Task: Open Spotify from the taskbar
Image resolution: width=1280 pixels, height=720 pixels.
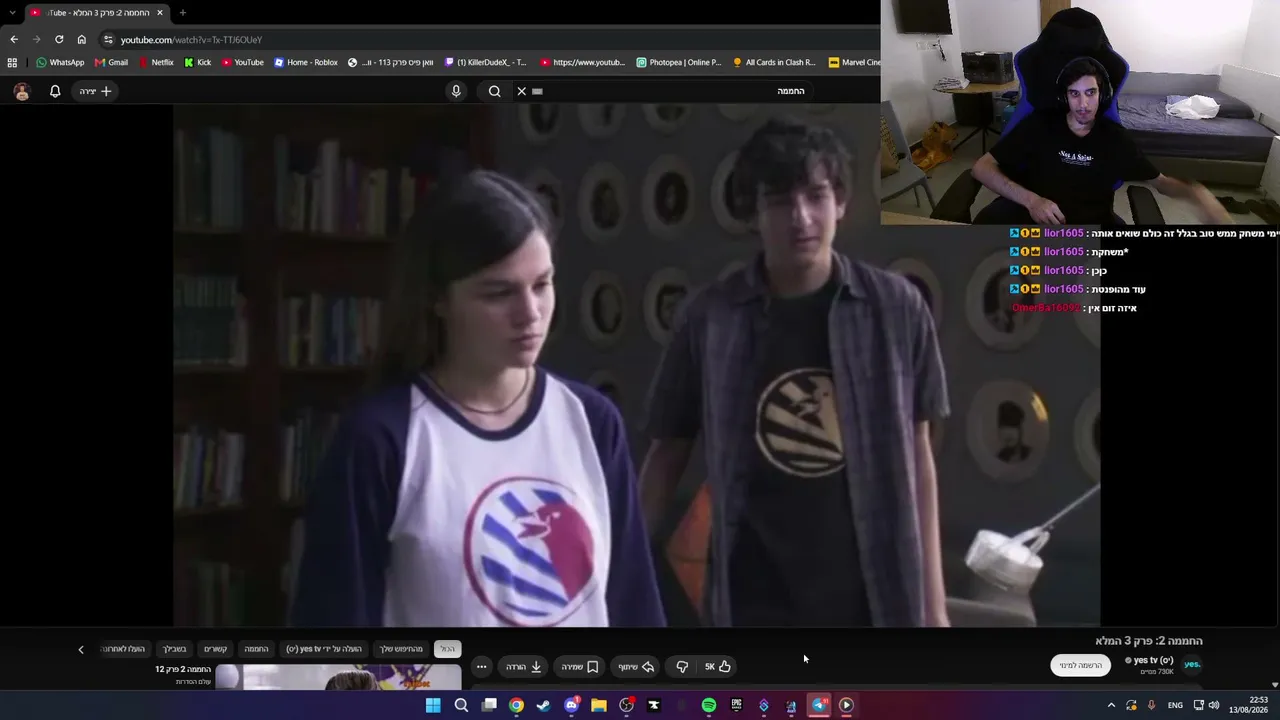Action: [x=709, y=705]
